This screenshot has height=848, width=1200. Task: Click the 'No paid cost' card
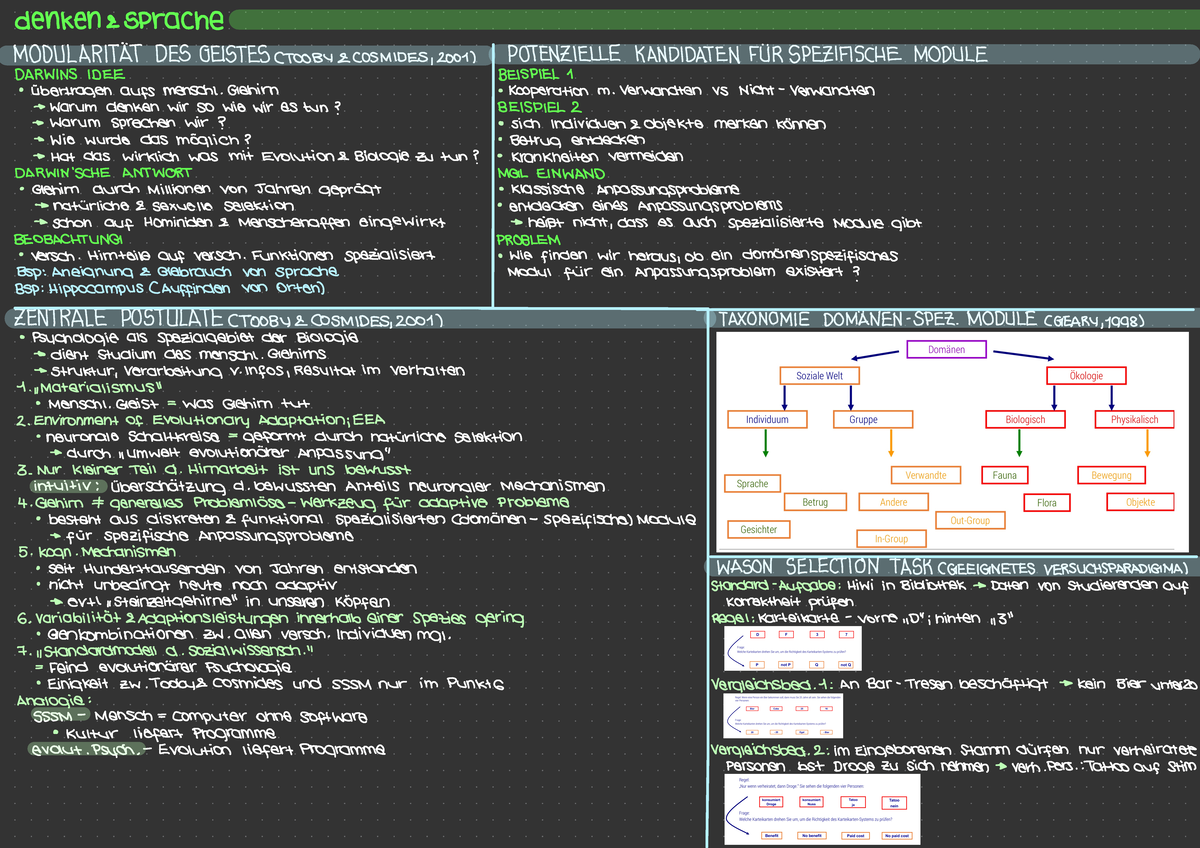[x=897, y=835]
